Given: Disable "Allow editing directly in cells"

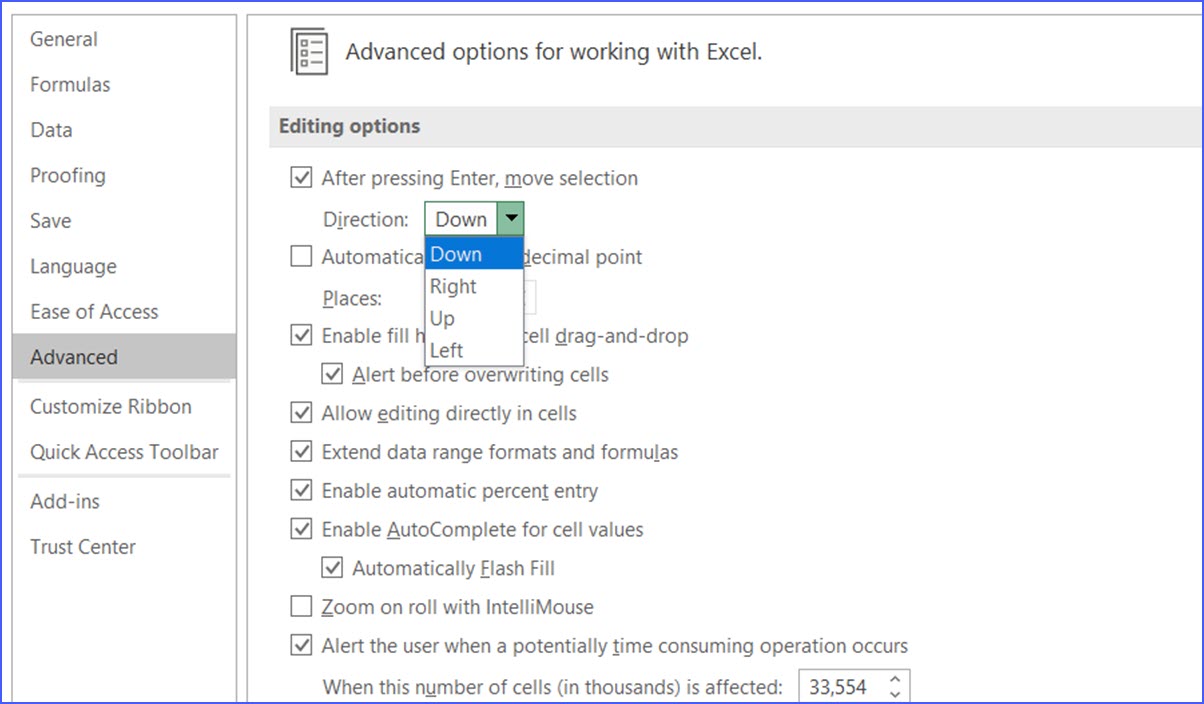Looking at the screenshot, I should (x=301, y=412).
